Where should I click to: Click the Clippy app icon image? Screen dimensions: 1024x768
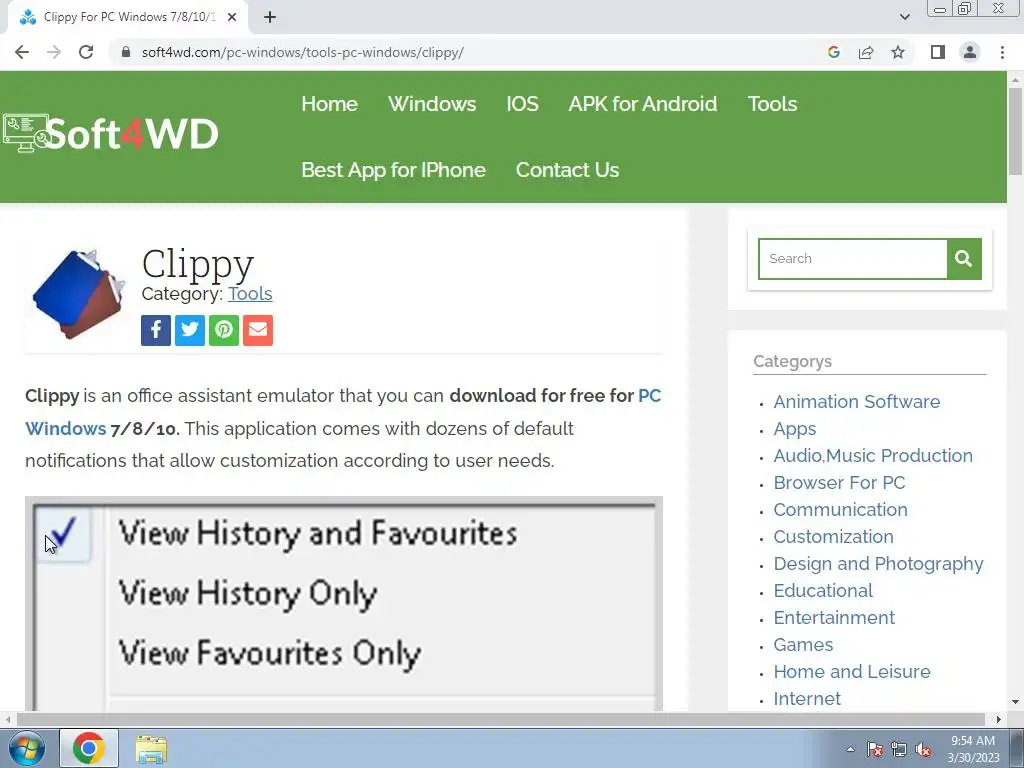click(78, 294)
